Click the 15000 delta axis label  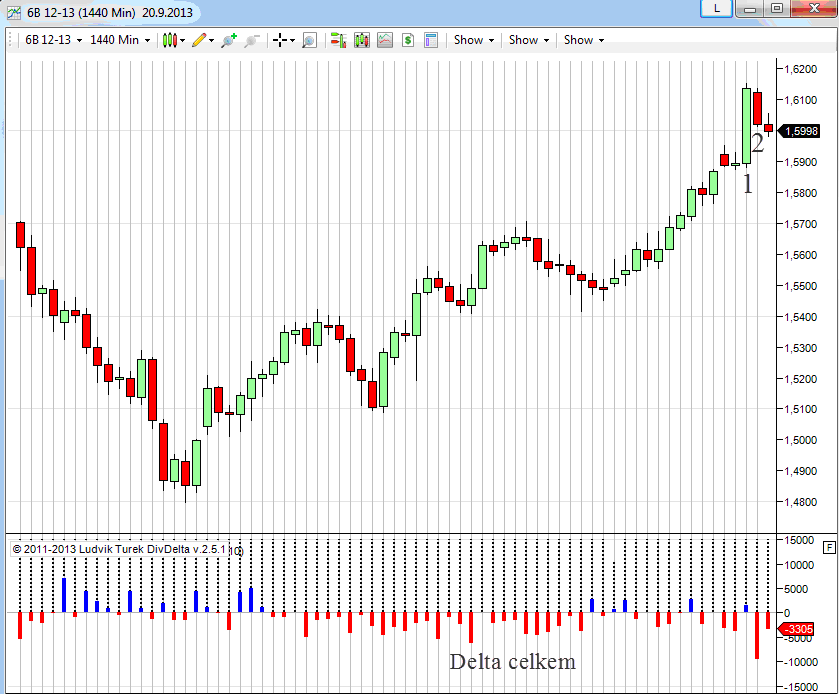pyautogui.click(x=799, y=540)
